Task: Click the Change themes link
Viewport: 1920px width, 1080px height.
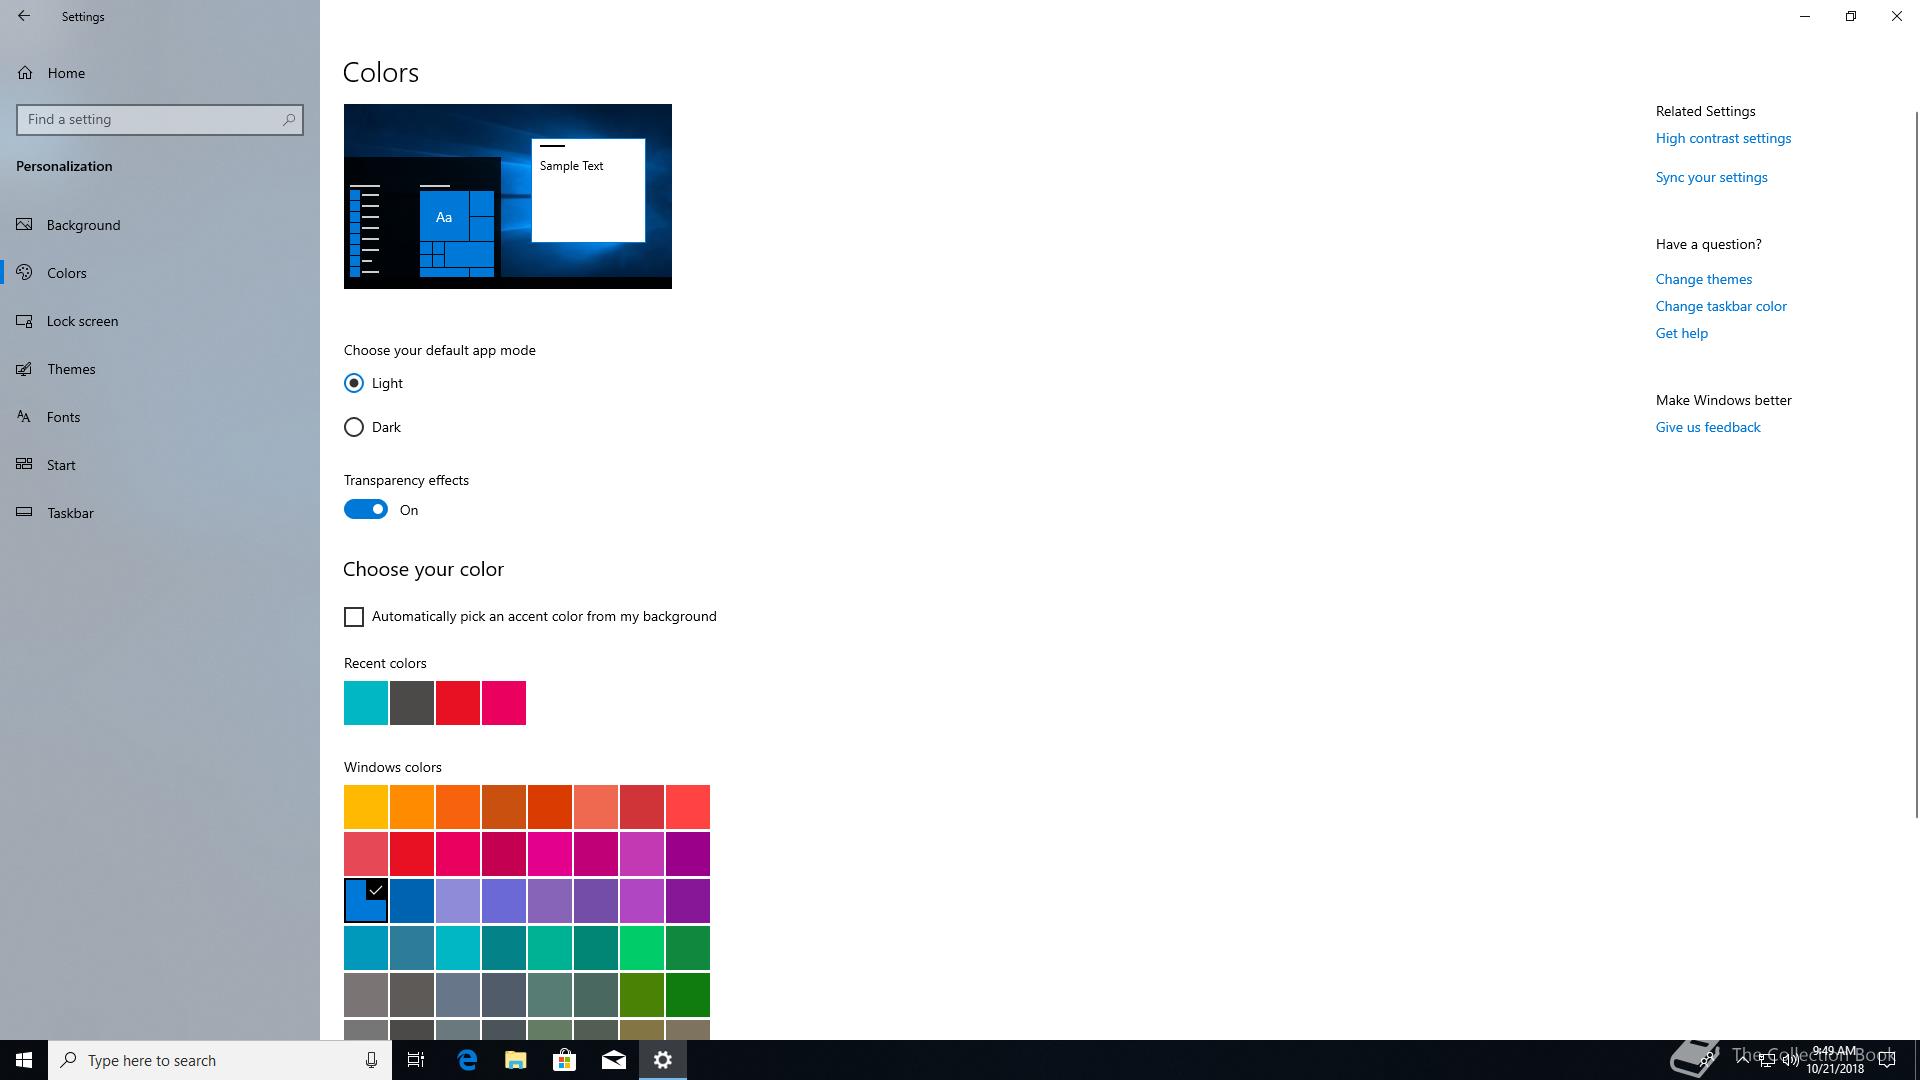Action: click(x=1703, y=279)
